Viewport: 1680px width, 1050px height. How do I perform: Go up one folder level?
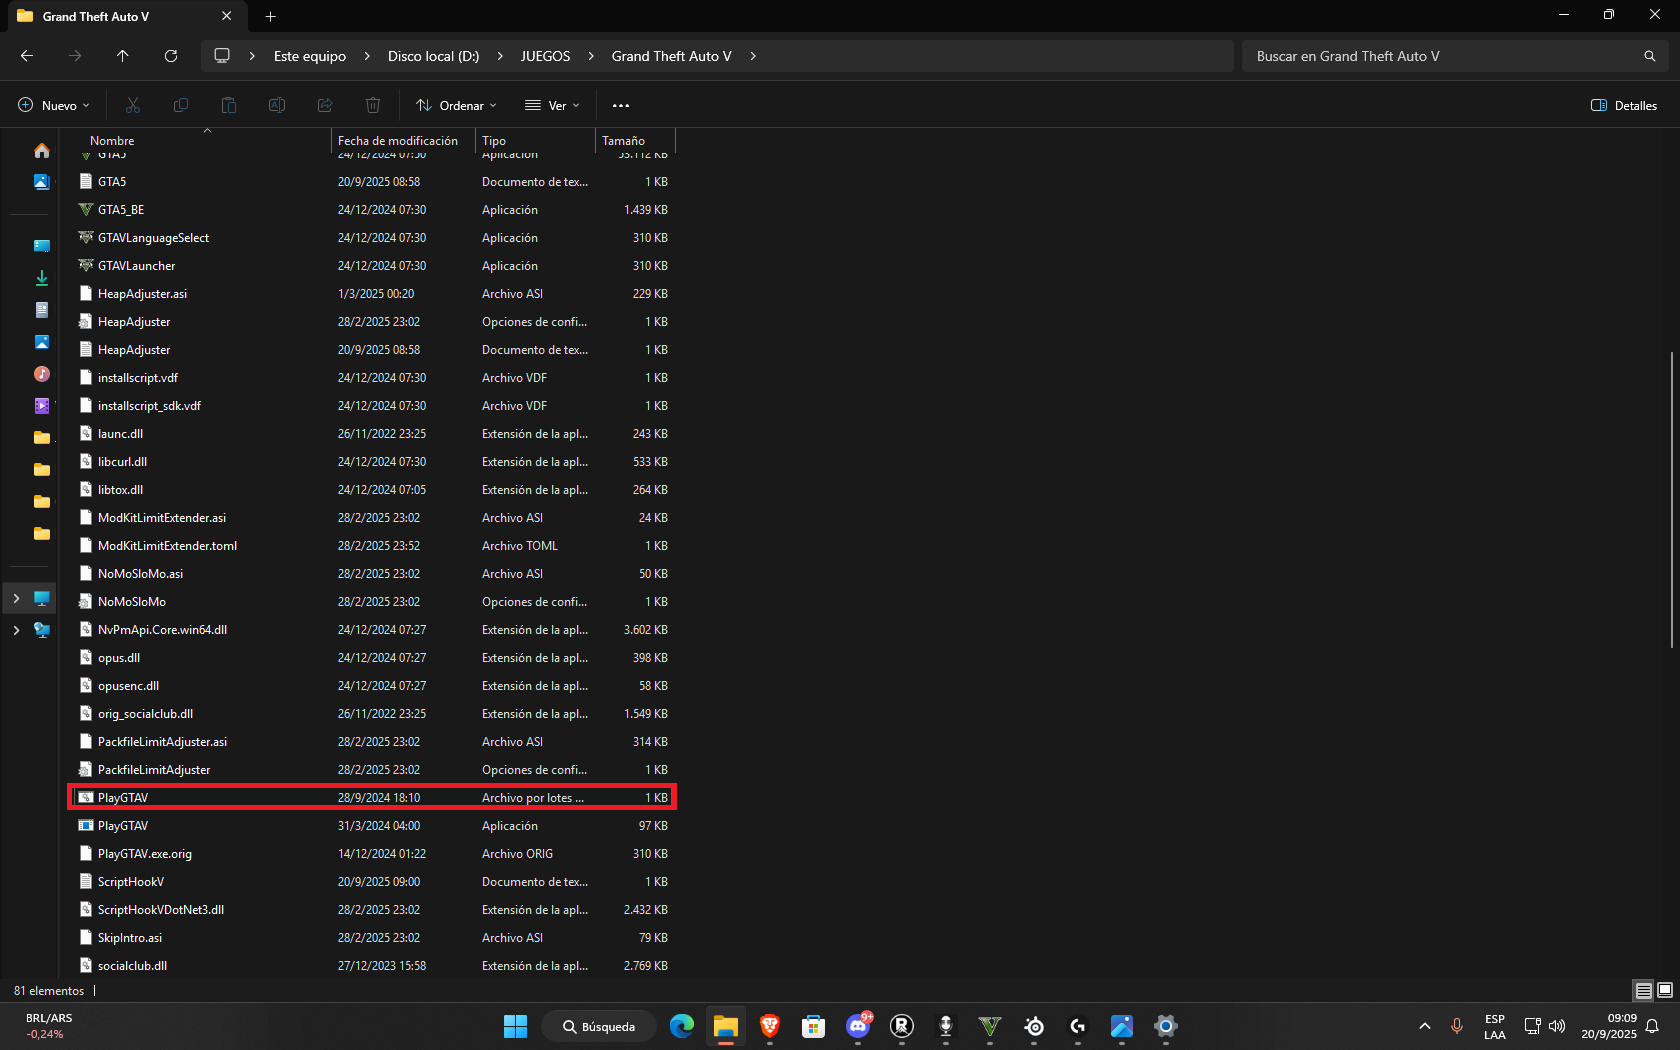123,56
